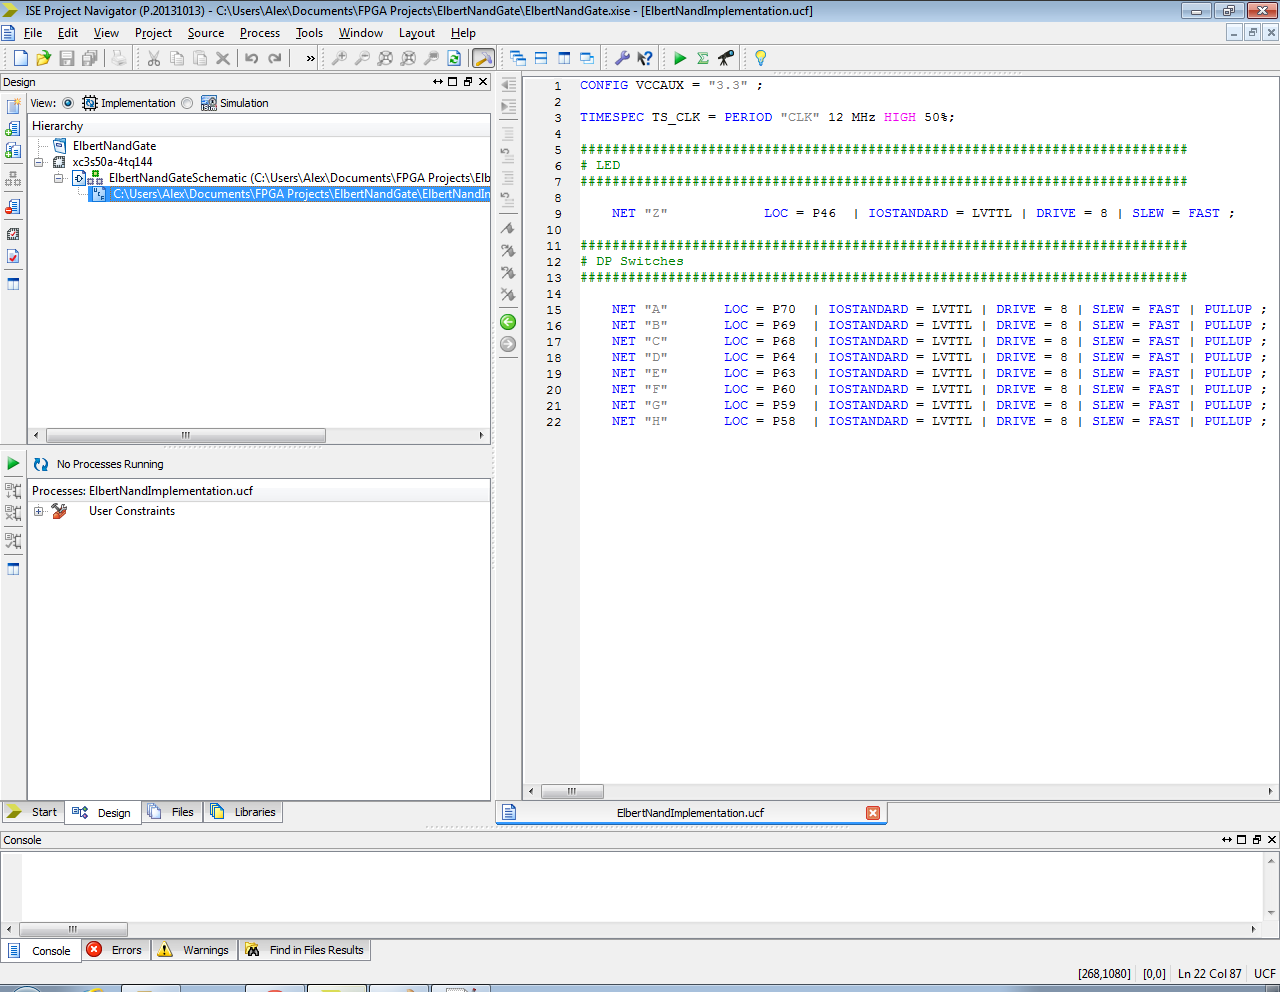
Task: Click the telescope icon in the toolbar
Action: [726, 58]
